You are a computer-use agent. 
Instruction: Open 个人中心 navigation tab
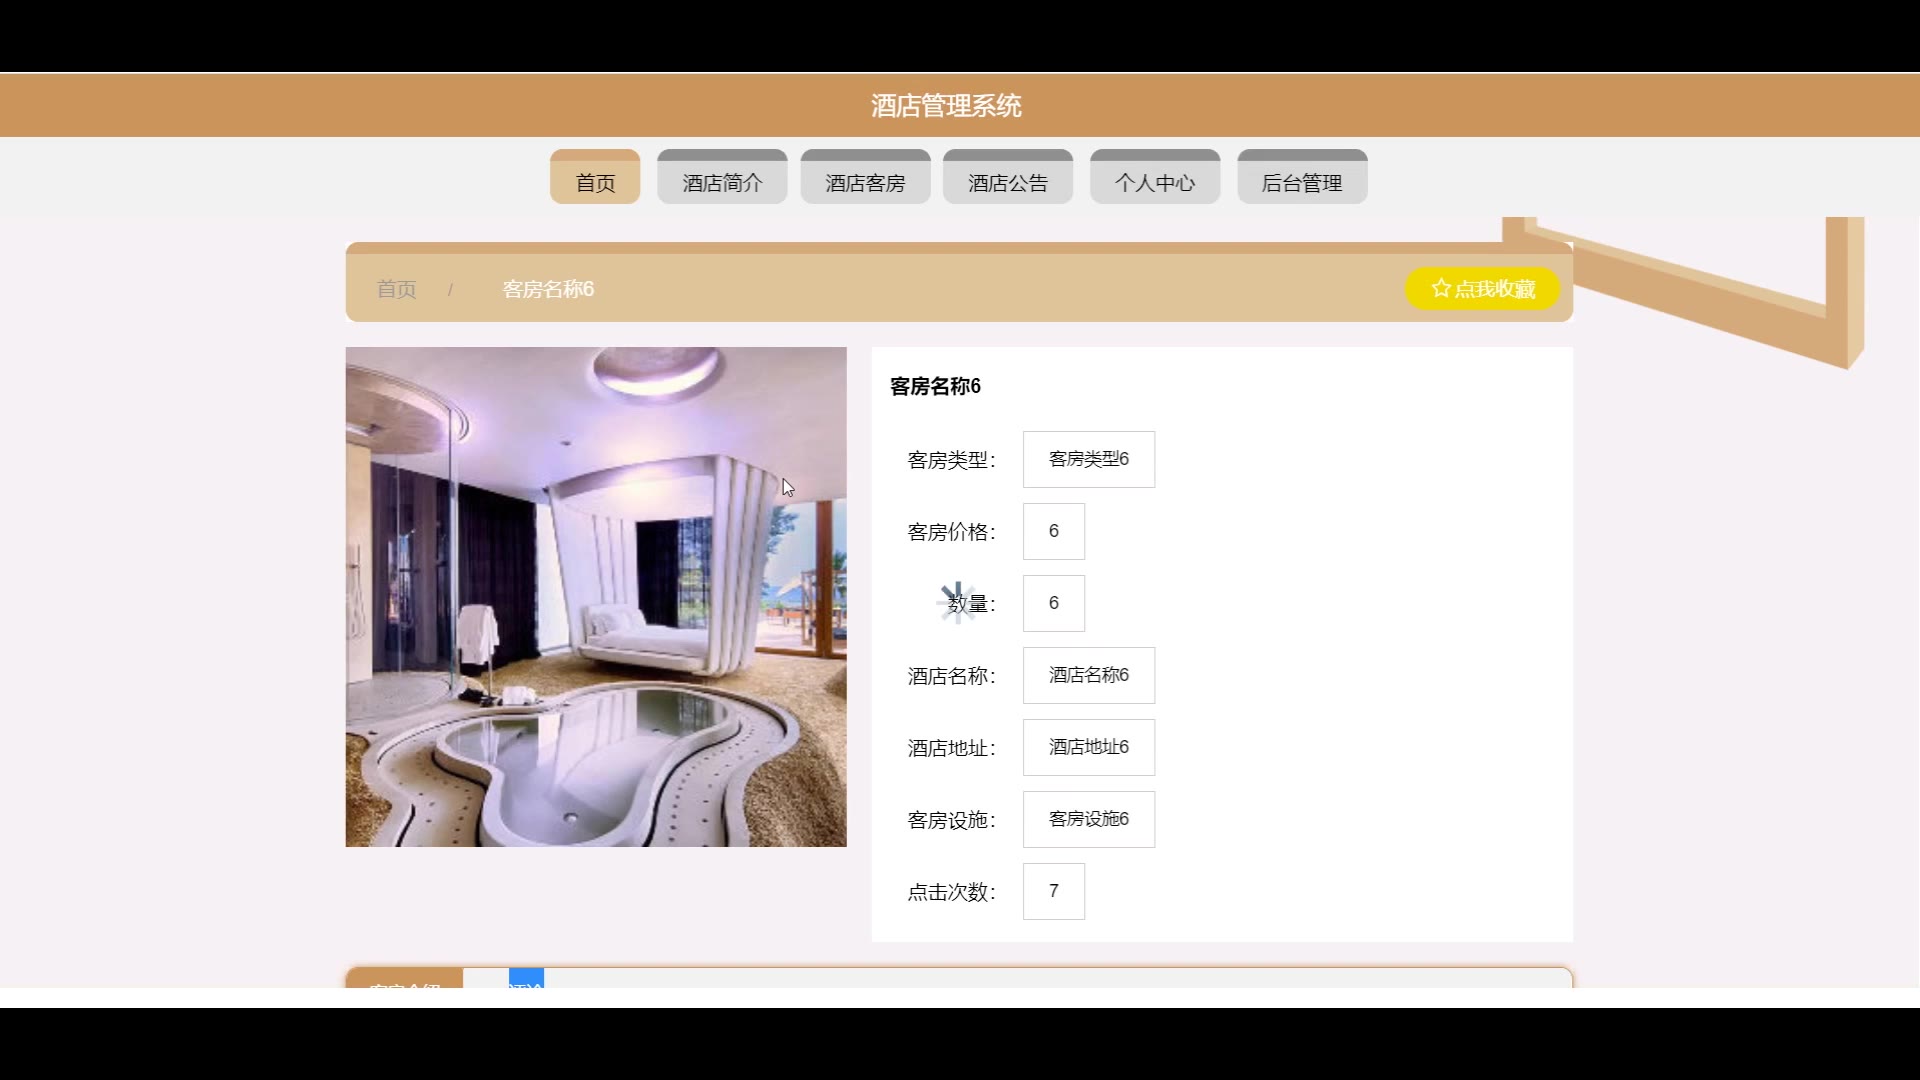pyautogui.click(x=1155, y=182)
